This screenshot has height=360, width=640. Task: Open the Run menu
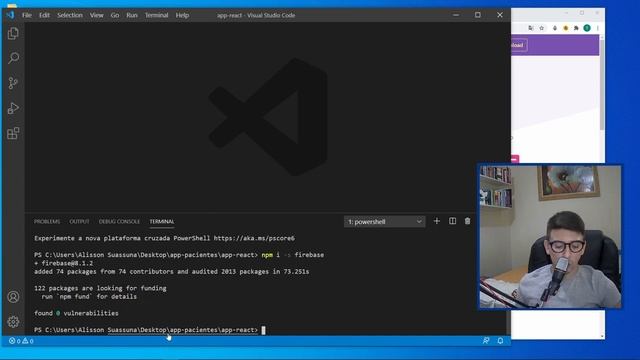click(132, 15)
